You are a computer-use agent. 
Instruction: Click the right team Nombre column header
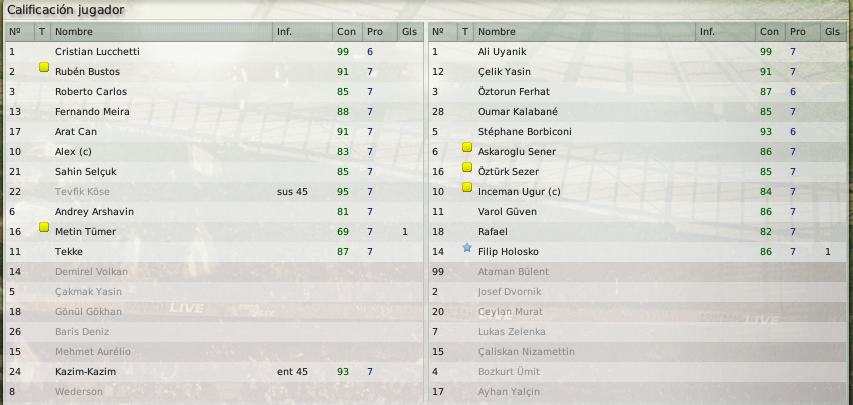click(584, 32)
